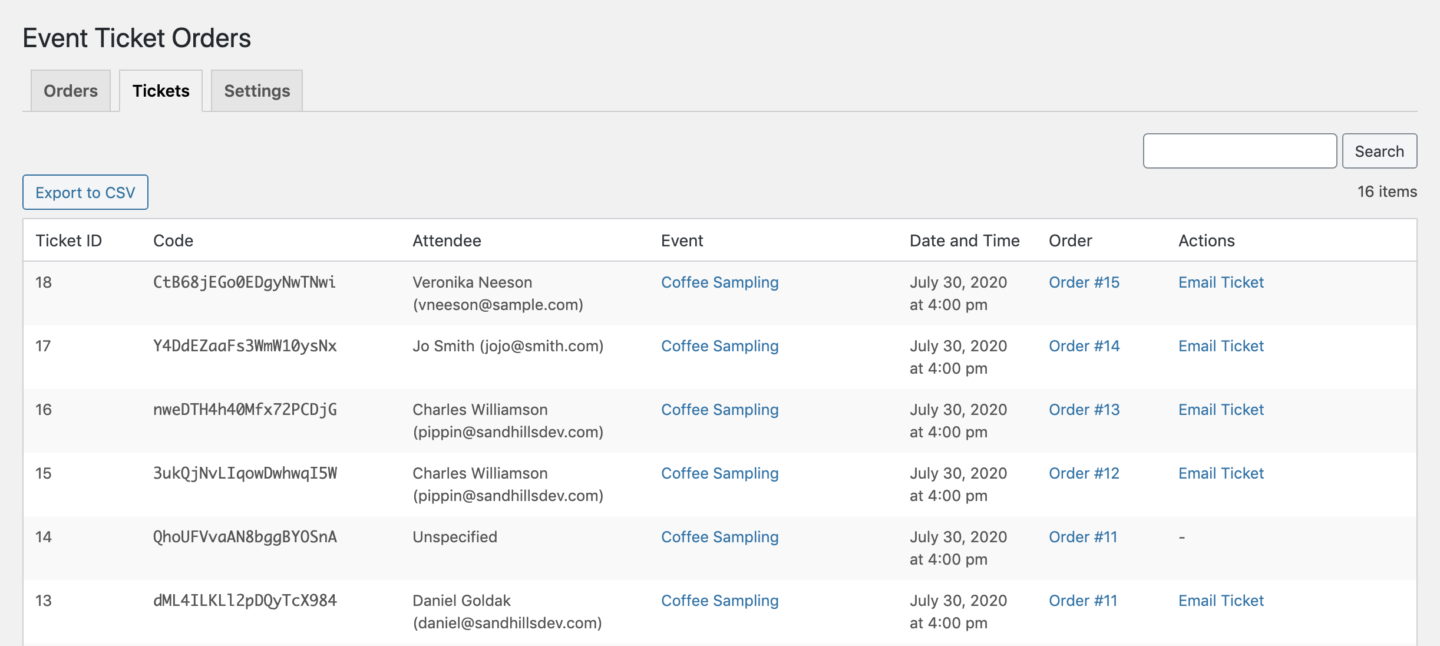Email the ticket for Daniel Goldak
Viewport: 1440px width, 646px height.
coord(1220,600)
